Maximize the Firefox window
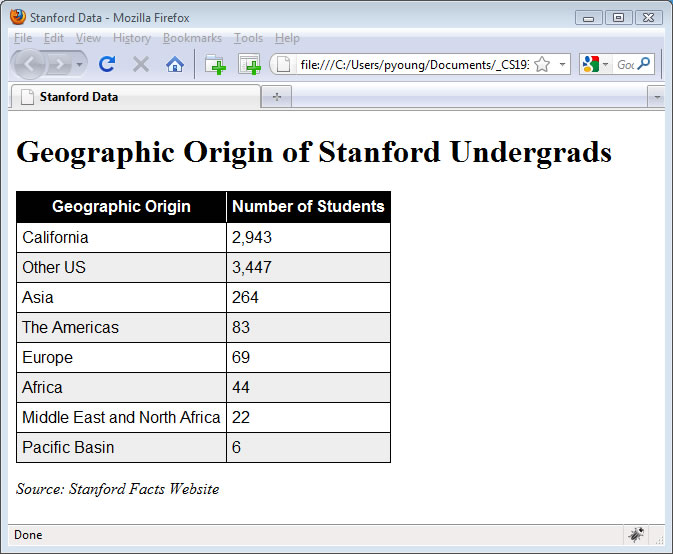This screenshot has width=673, height=554. tap(618, 18)
